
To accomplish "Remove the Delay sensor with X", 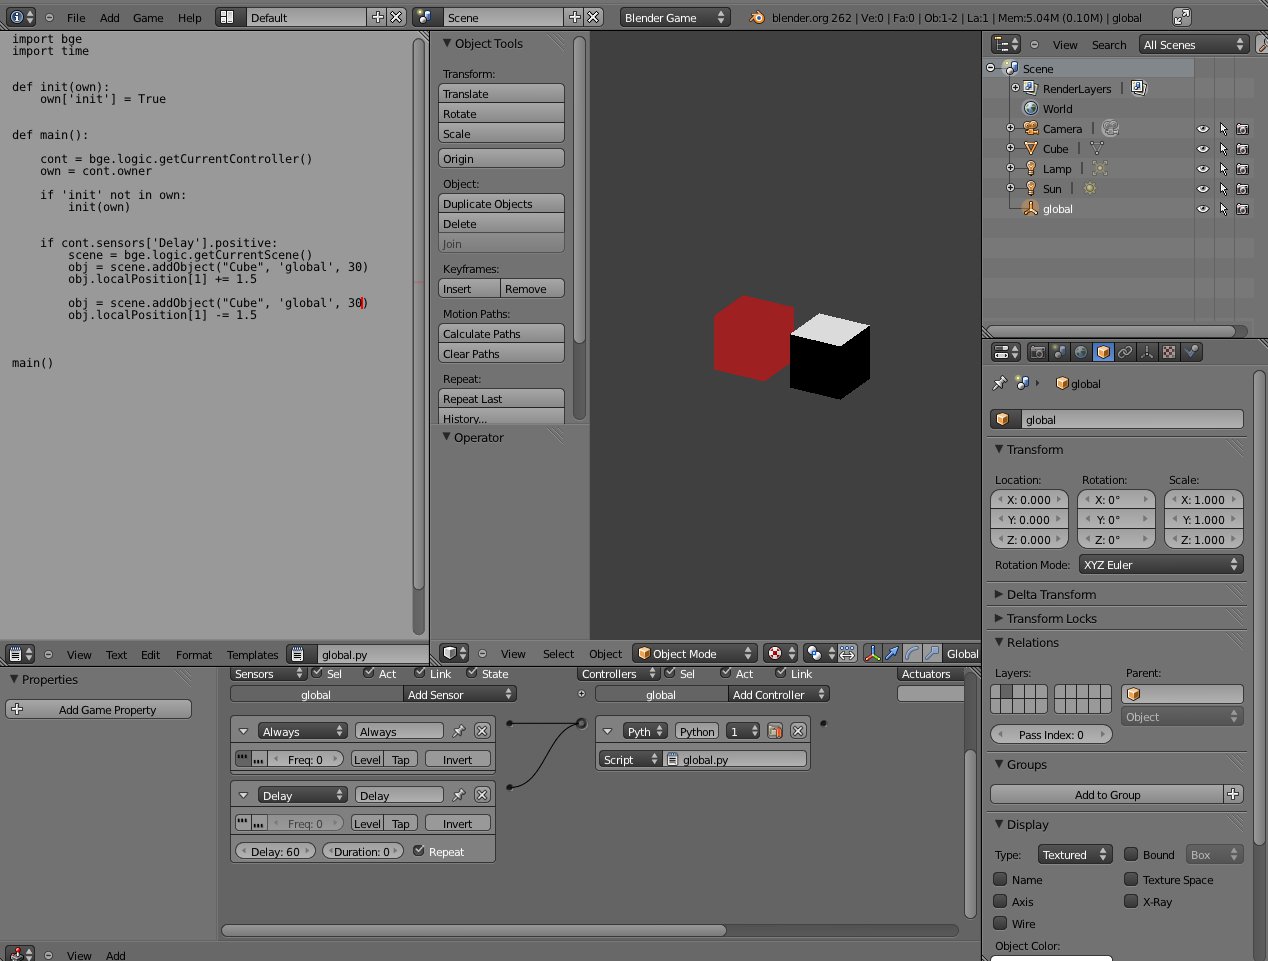I will click(x=482, y=795).
